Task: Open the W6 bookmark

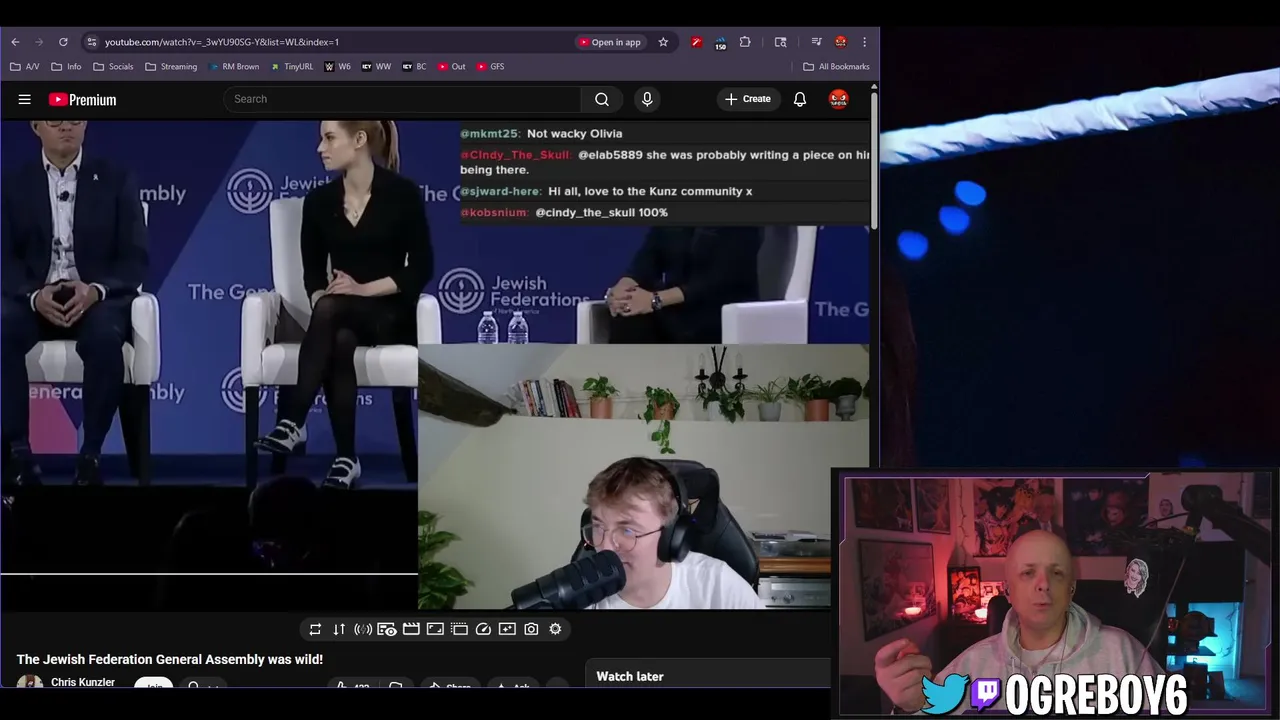Action: [x=337, y=67]
